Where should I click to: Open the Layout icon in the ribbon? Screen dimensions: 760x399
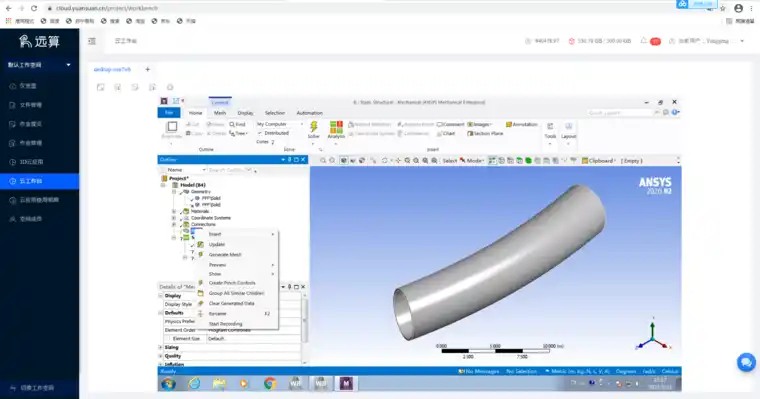(x=569, y=127)
